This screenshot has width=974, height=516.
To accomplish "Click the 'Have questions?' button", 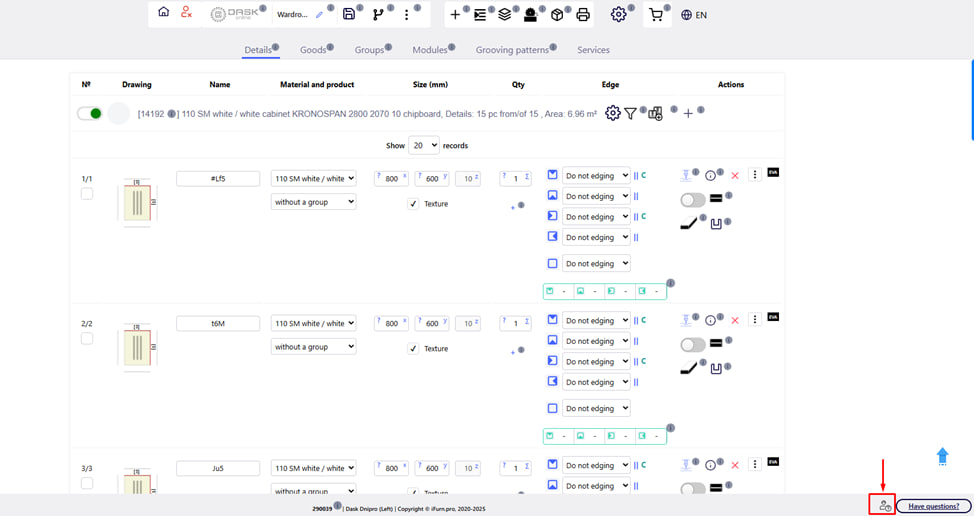I will click(x=933, y=506).
